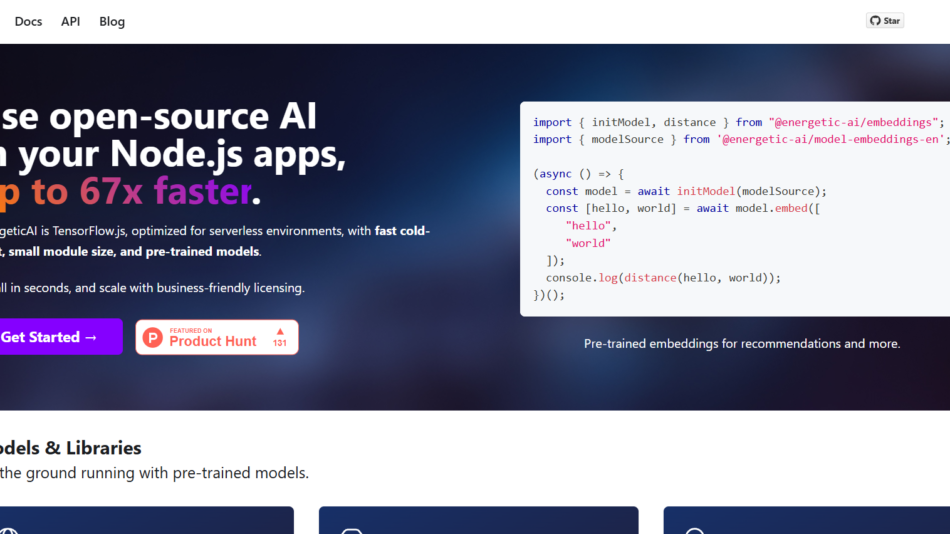
Task: Open the Featured on Product Hunt badge
Action: pyautogui.click(x=217, y=337)
